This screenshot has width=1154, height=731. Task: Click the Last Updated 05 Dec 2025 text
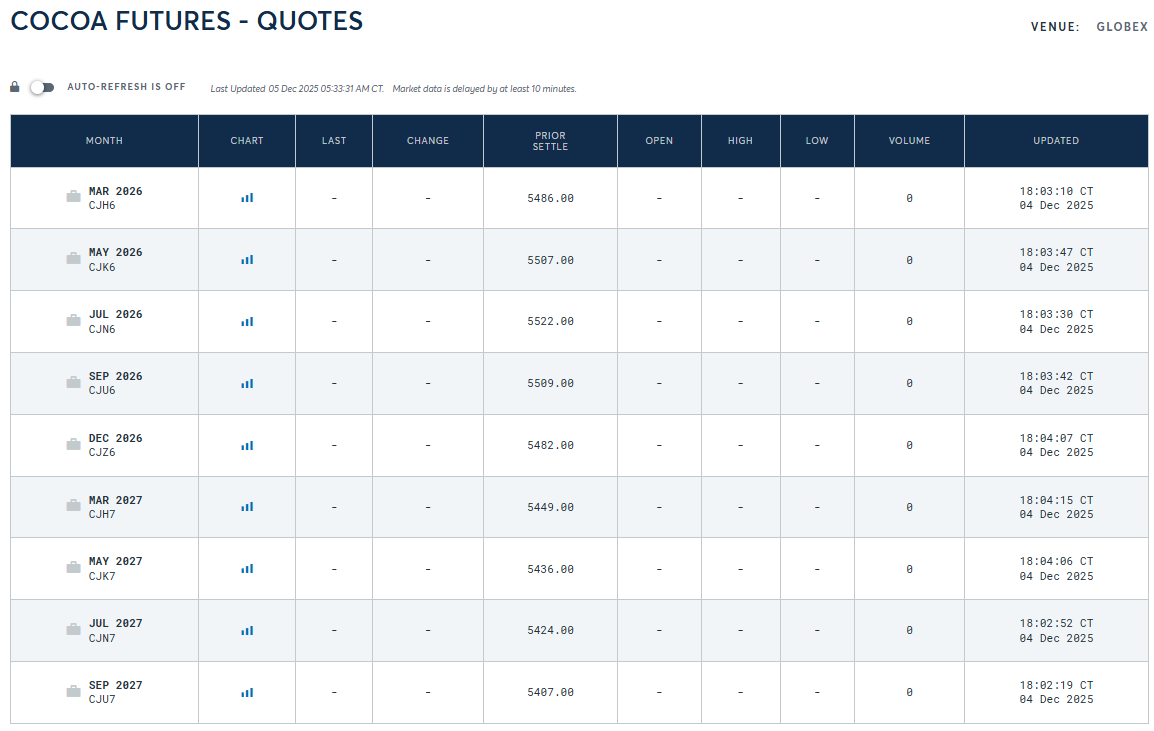(x=297, y=88)
